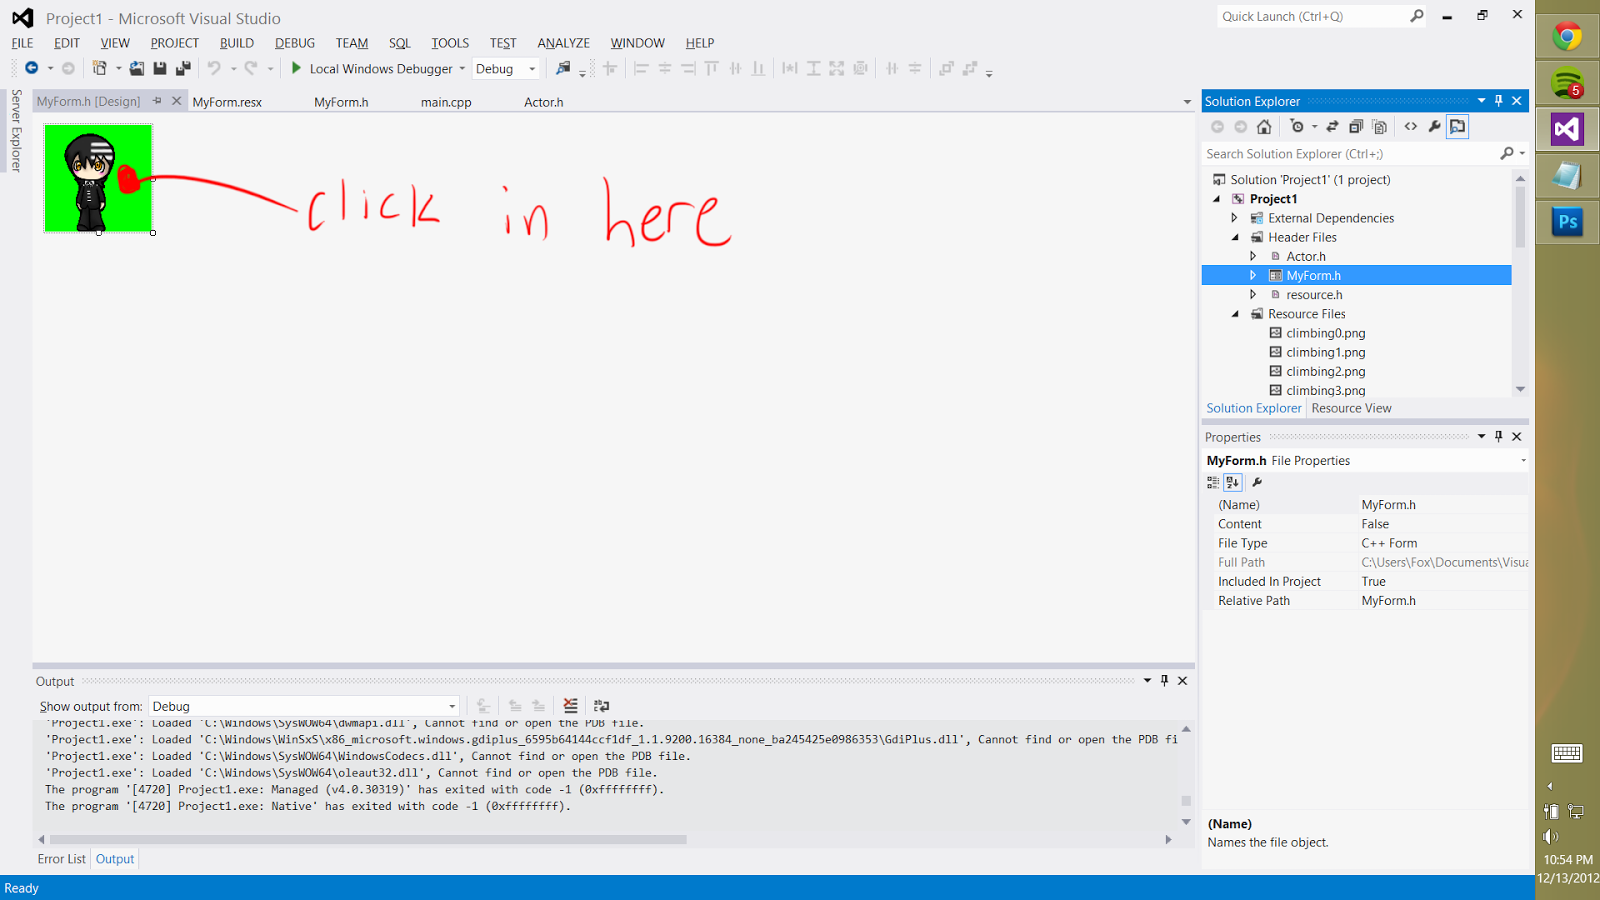Pin the Properties window
This screenshot has width=1600, height=900.
click(x=1498, y=436)
